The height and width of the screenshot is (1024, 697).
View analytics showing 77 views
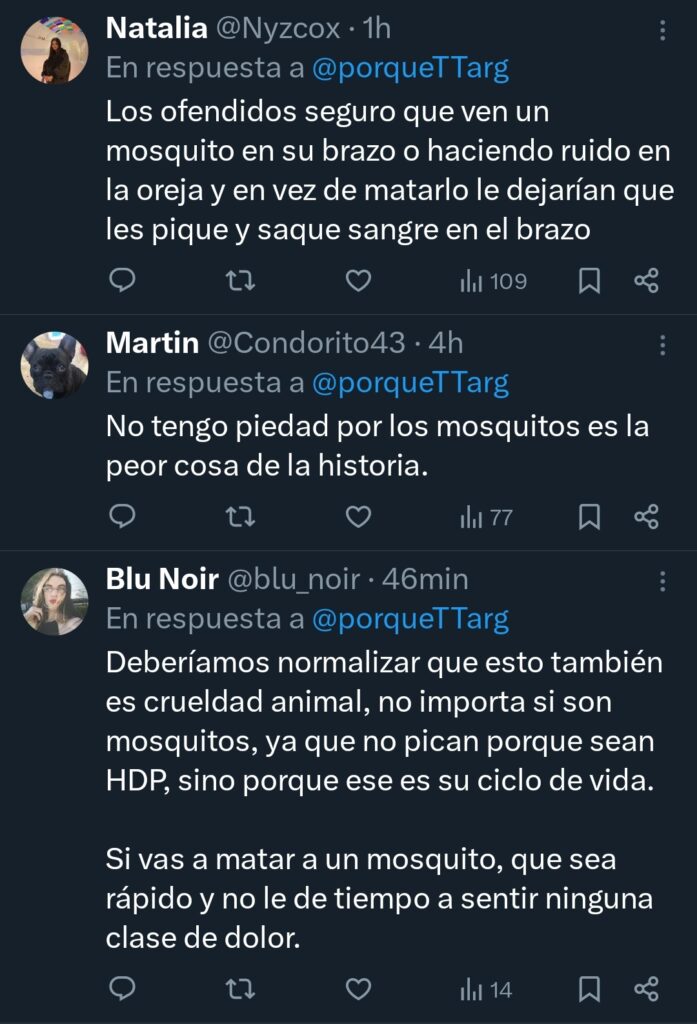[x=486, y=516]
